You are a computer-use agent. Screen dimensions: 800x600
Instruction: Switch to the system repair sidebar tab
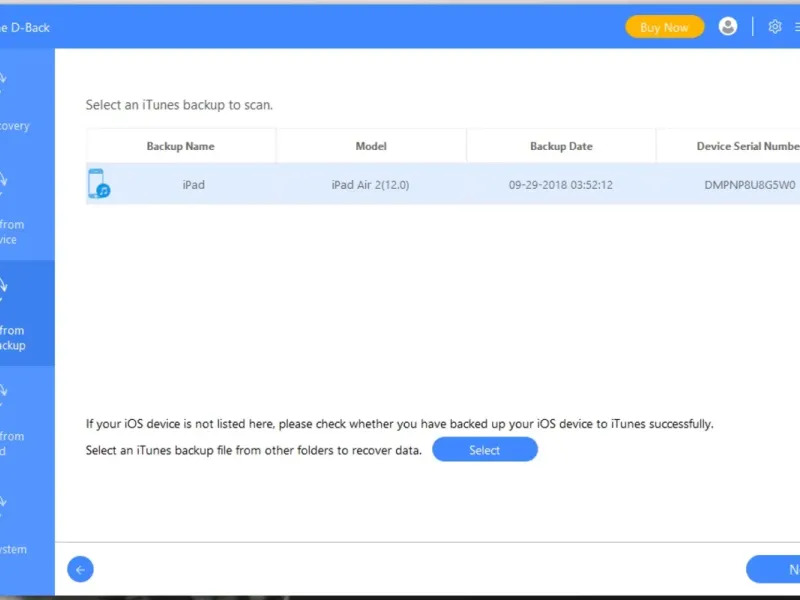(27, 526)
